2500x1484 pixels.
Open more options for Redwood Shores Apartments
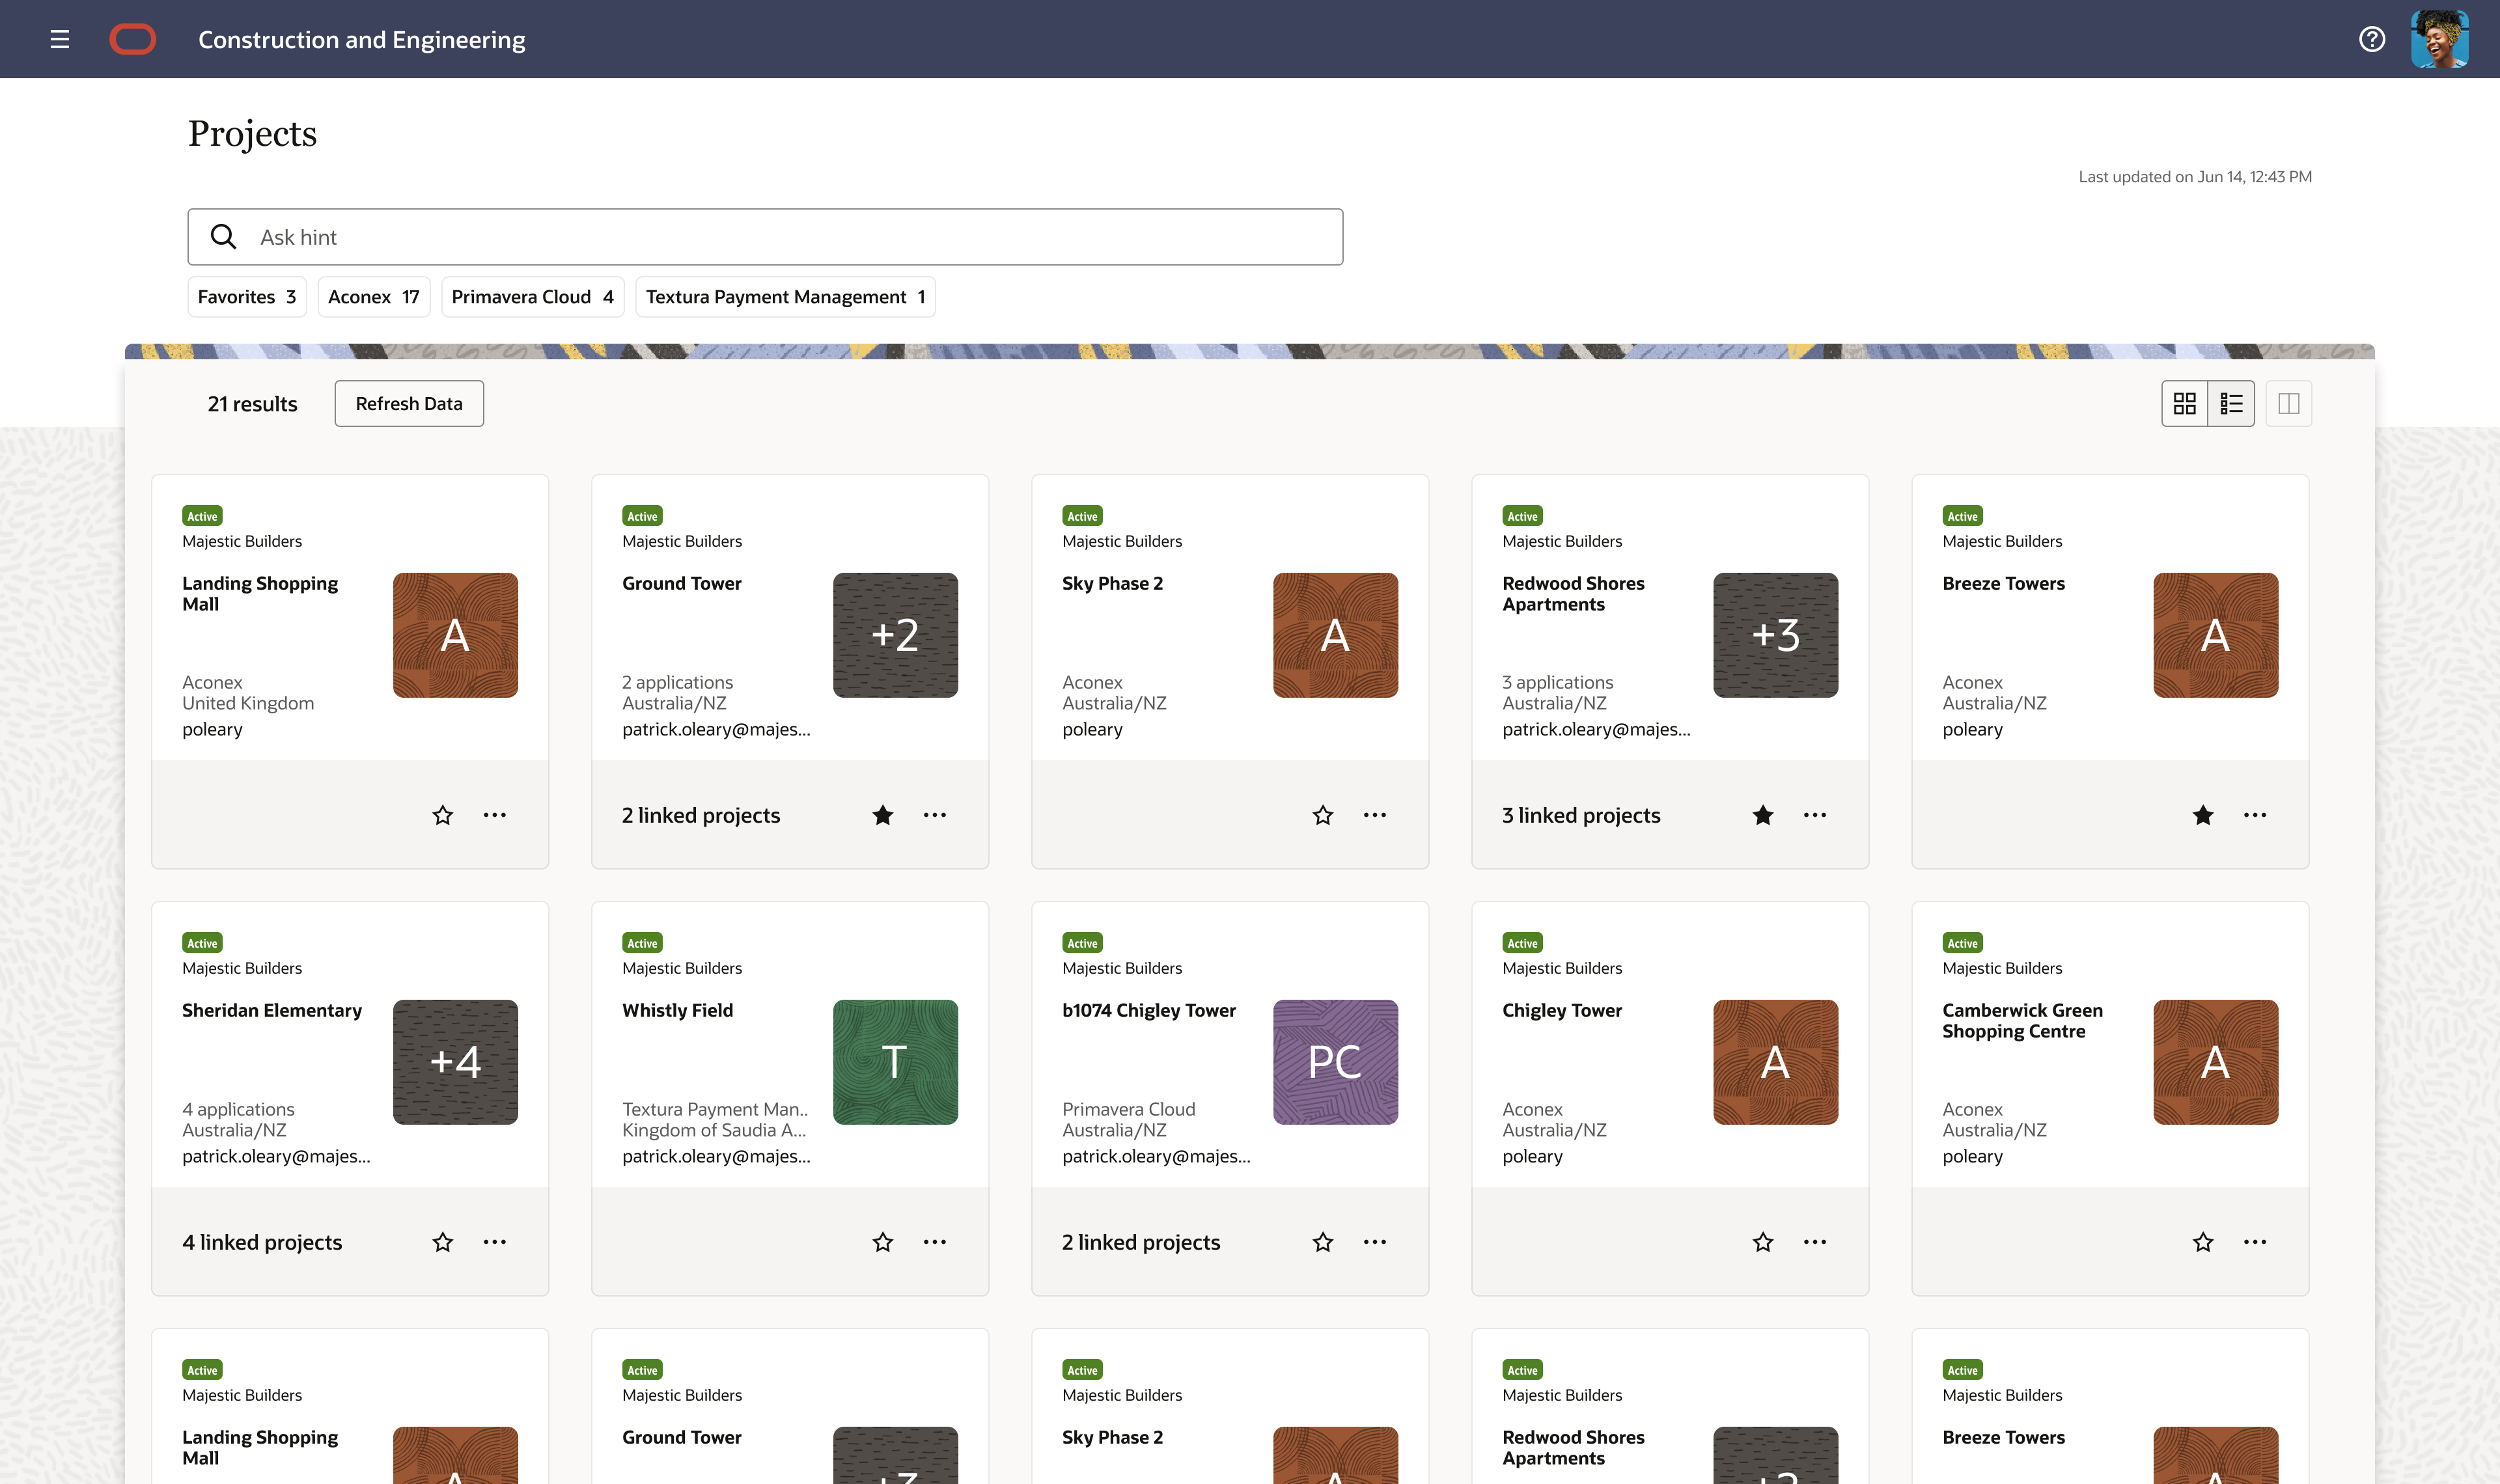click(1815, 815)
